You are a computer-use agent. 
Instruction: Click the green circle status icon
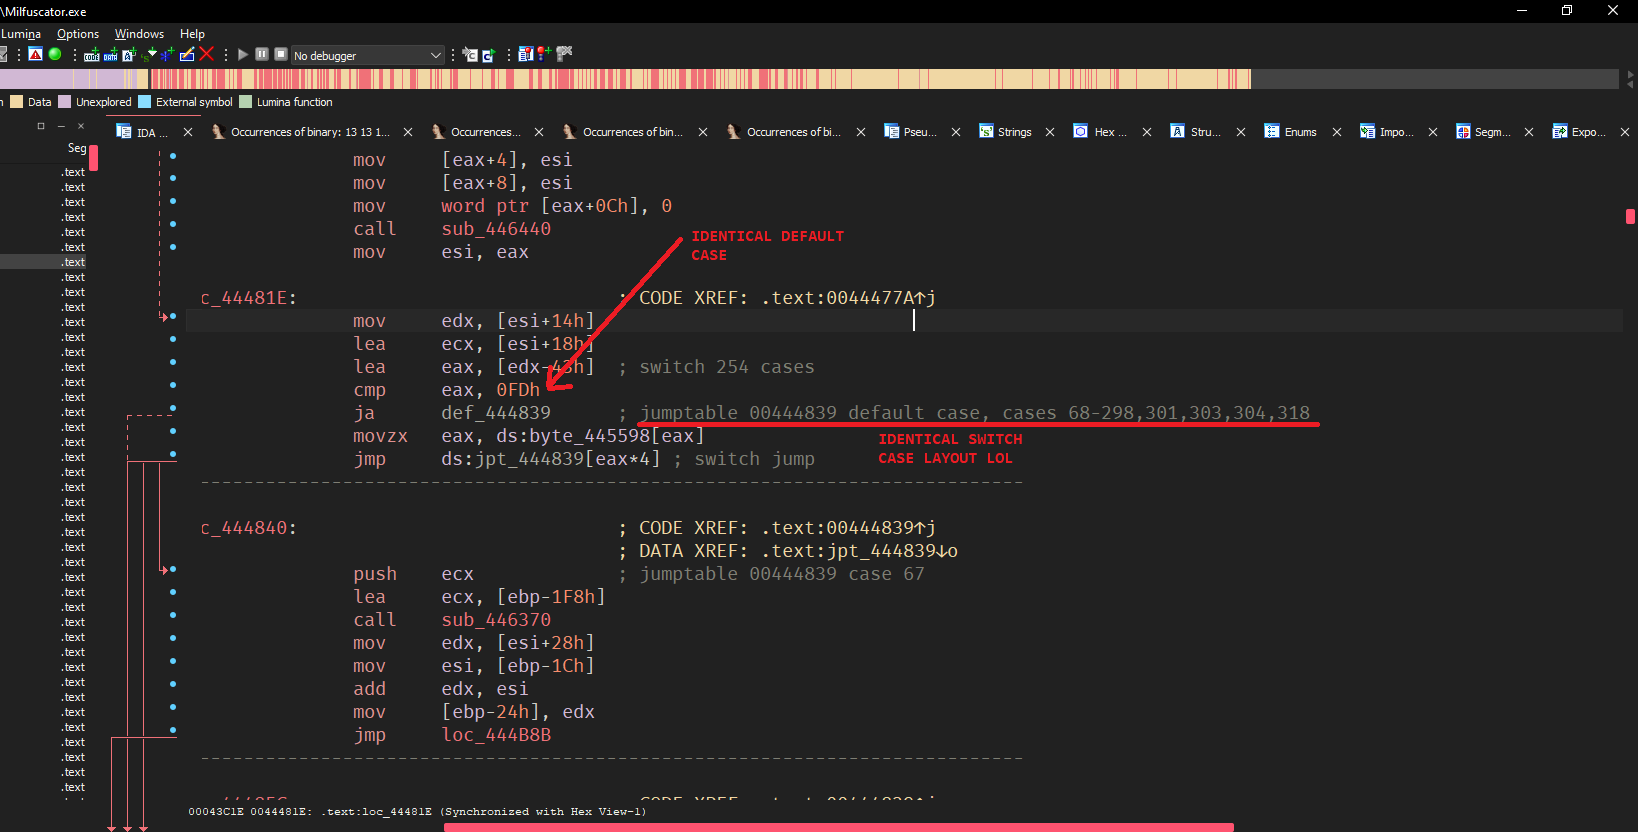[x=55, y=54]
